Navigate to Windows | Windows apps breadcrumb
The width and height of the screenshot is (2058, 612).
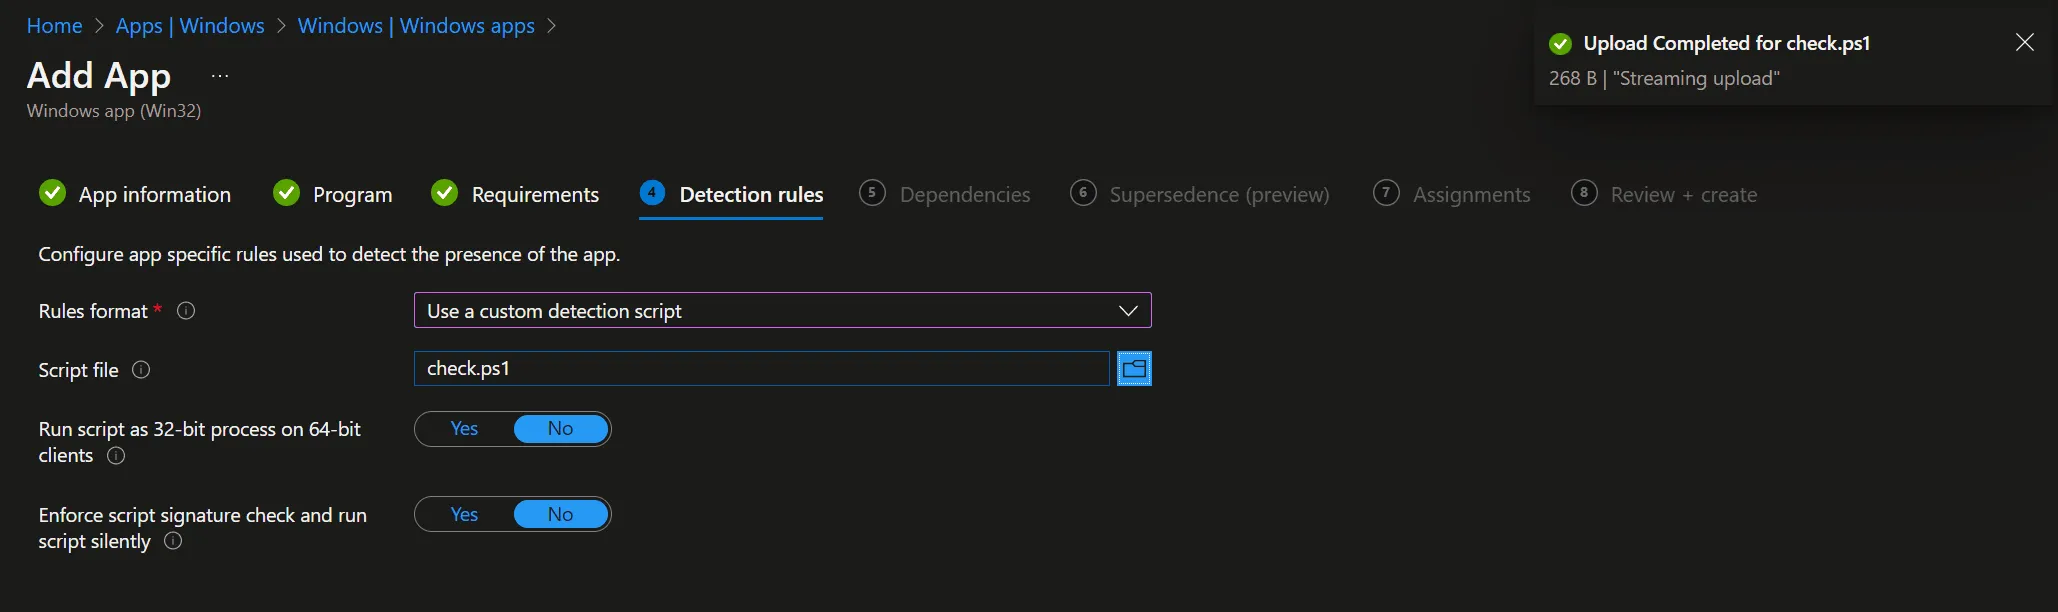pos(416,26)
